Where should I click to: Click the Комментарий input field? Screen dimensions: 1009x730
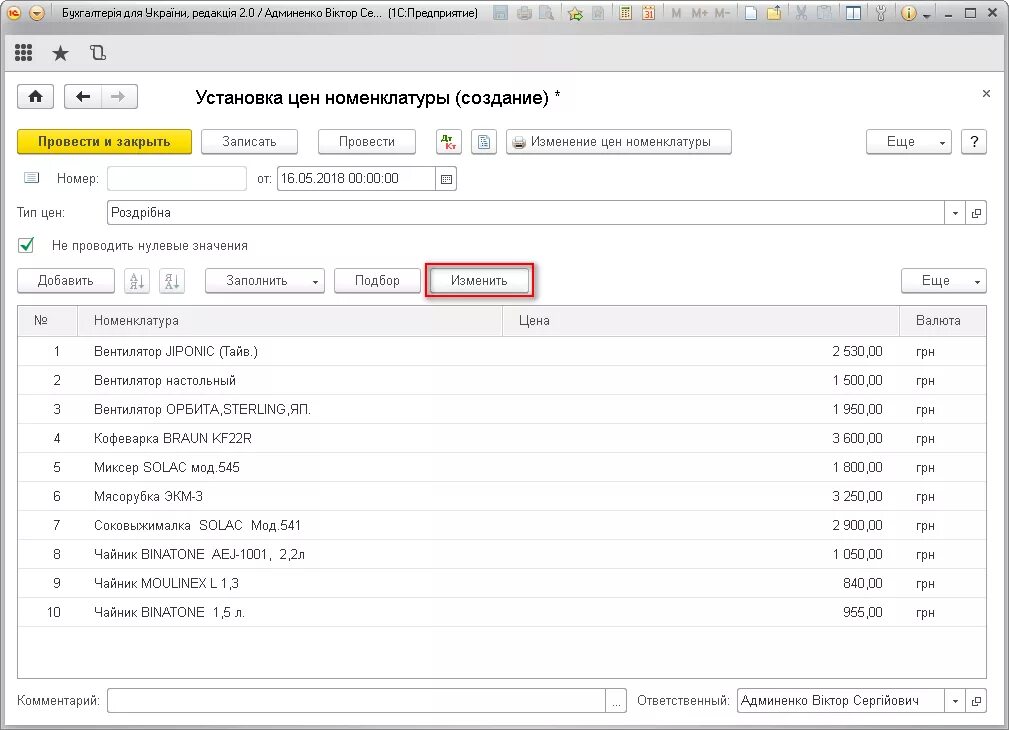coord(356,701)
